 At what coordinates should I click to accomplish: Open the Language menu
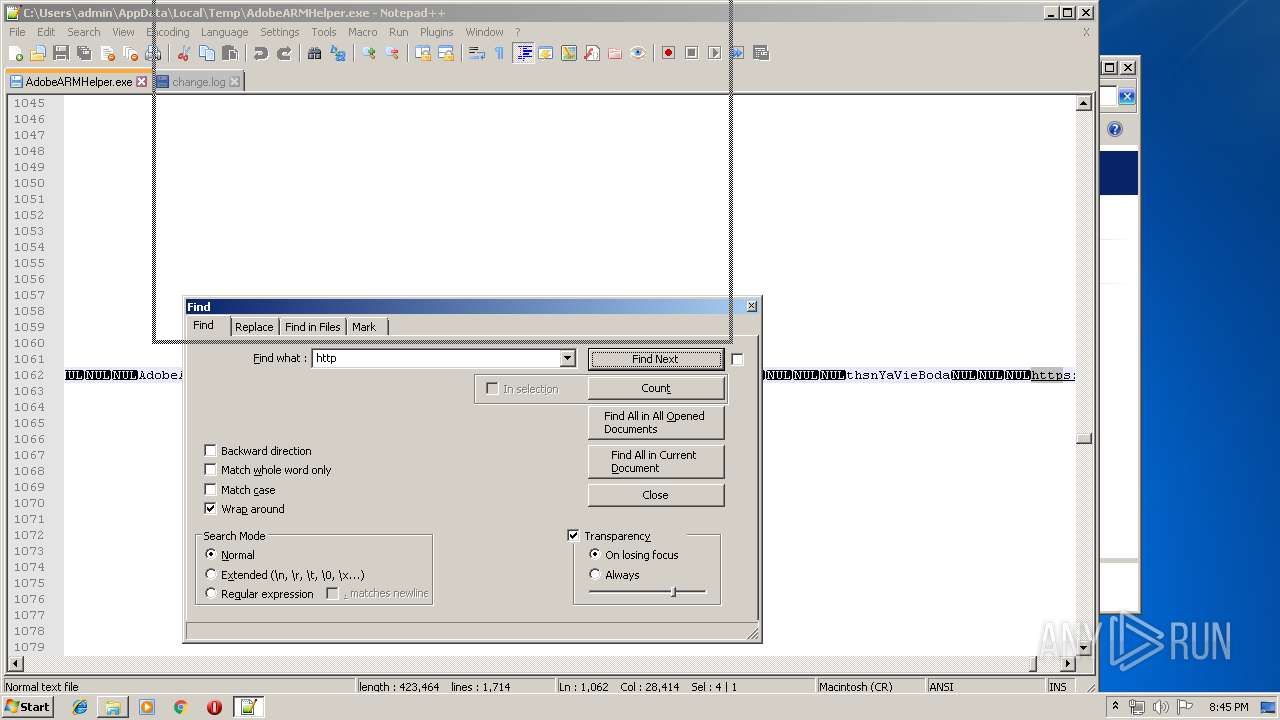pos(224,32)
